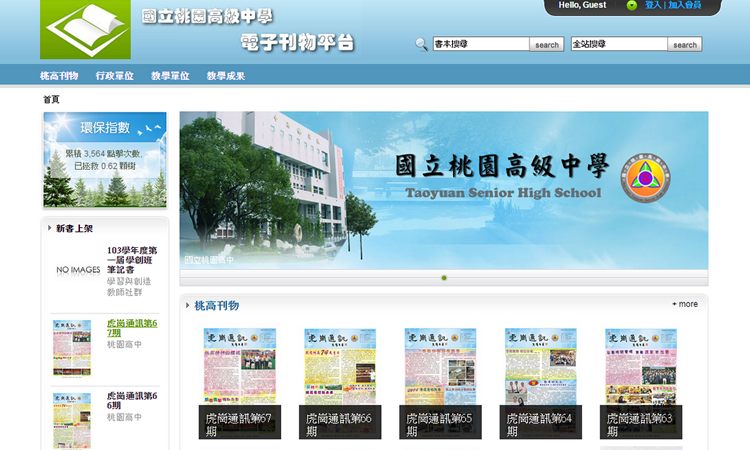The width and height of the screenshot is (750, 450).
Task: Open the 虎崗通訊第63期 cover in main grid
Action: point(641,383)
